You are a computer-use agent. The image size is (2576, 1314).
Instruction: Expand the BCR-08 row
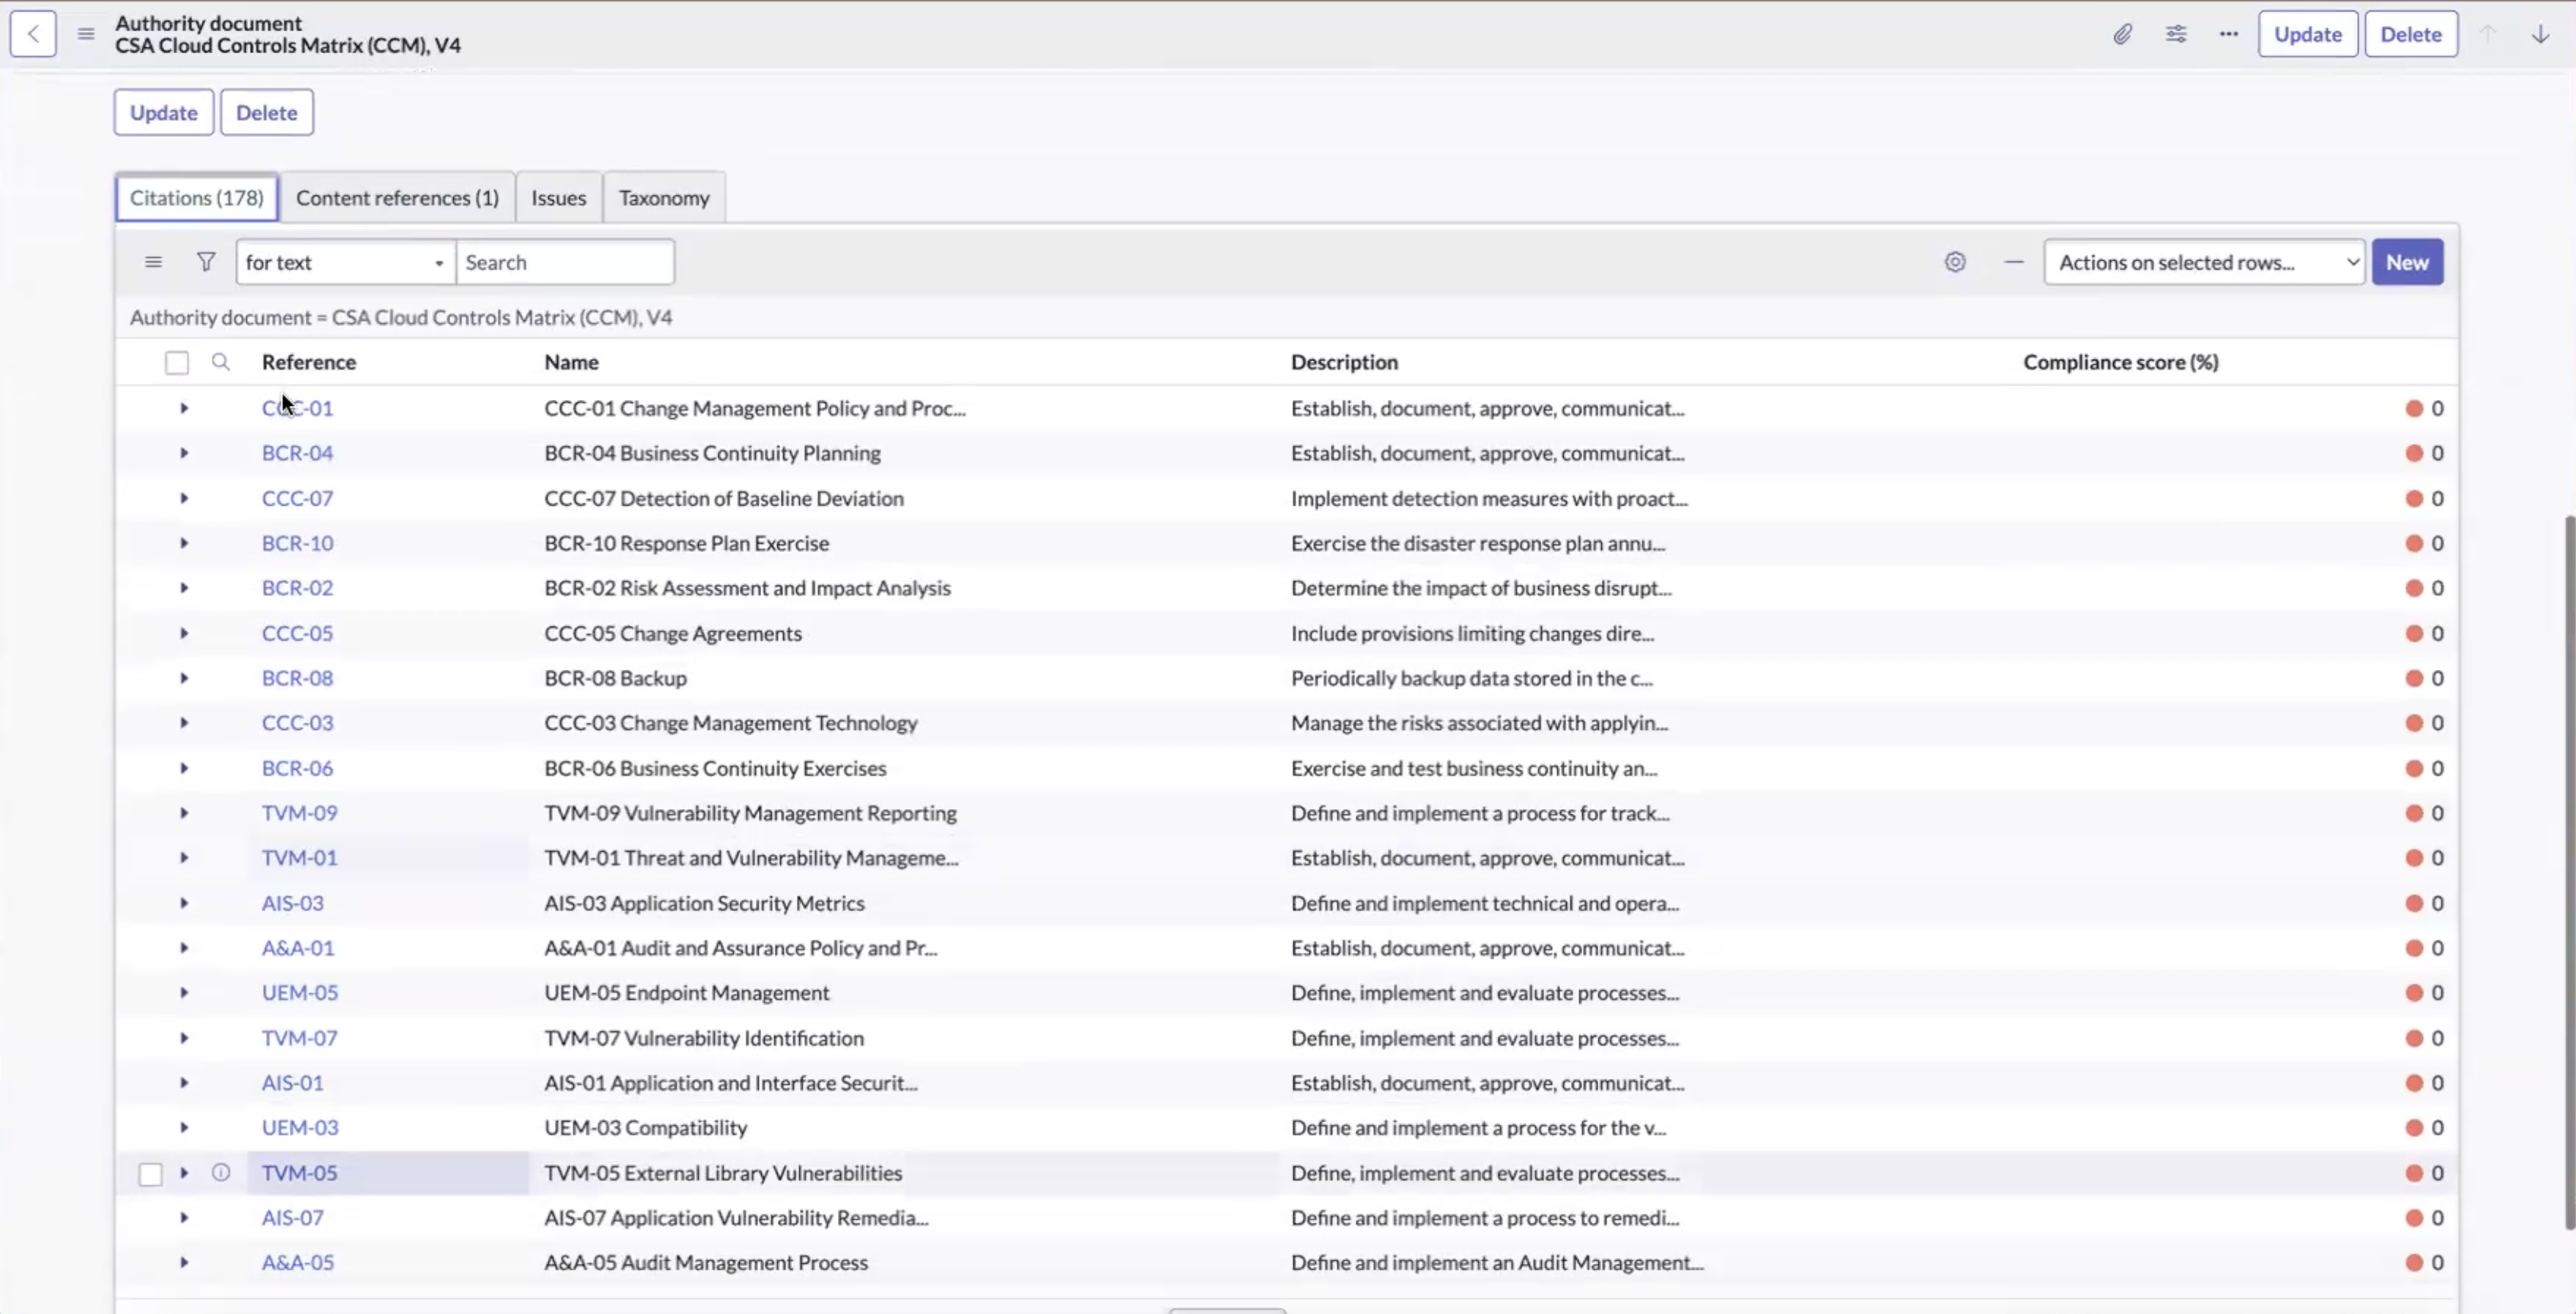(x=184, y=678)
